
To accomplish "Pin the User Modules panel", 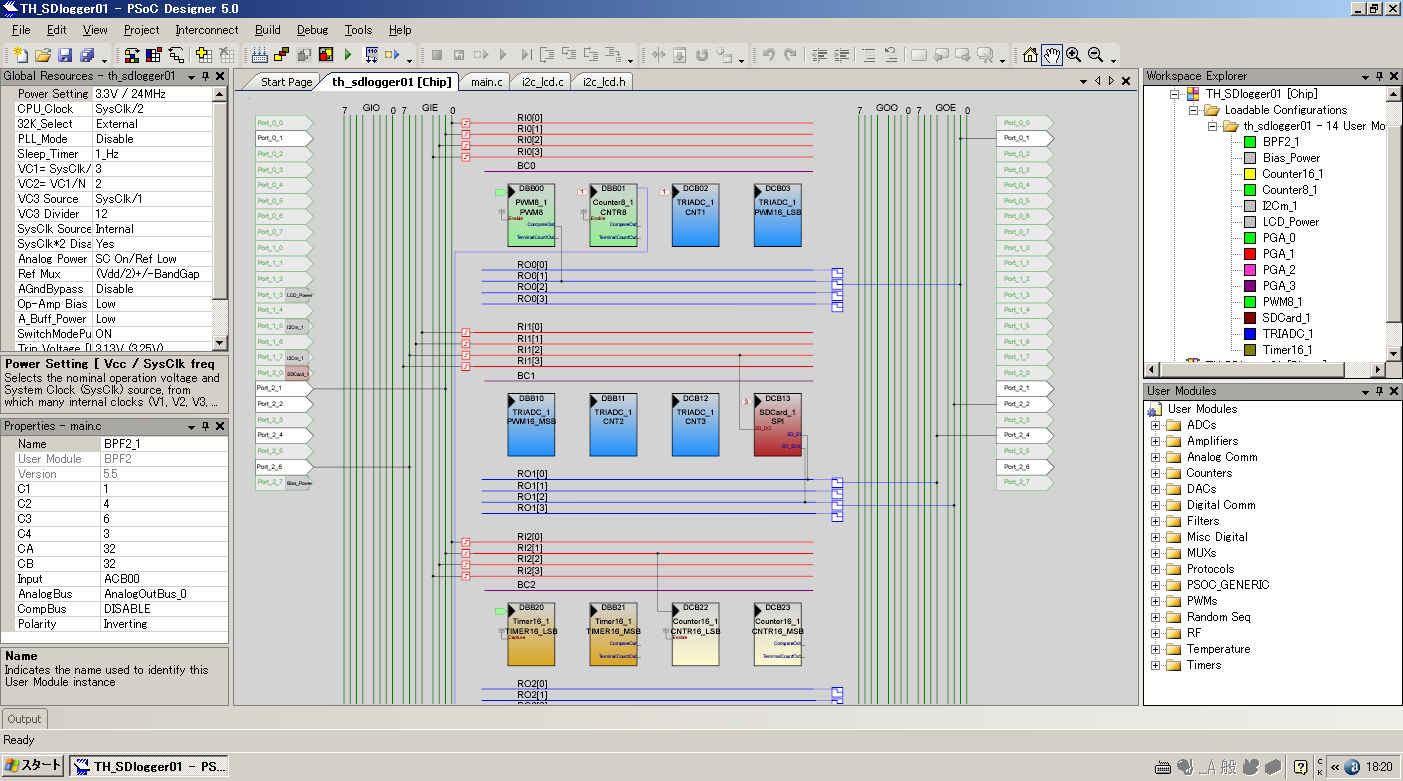I will [1379, 391].
